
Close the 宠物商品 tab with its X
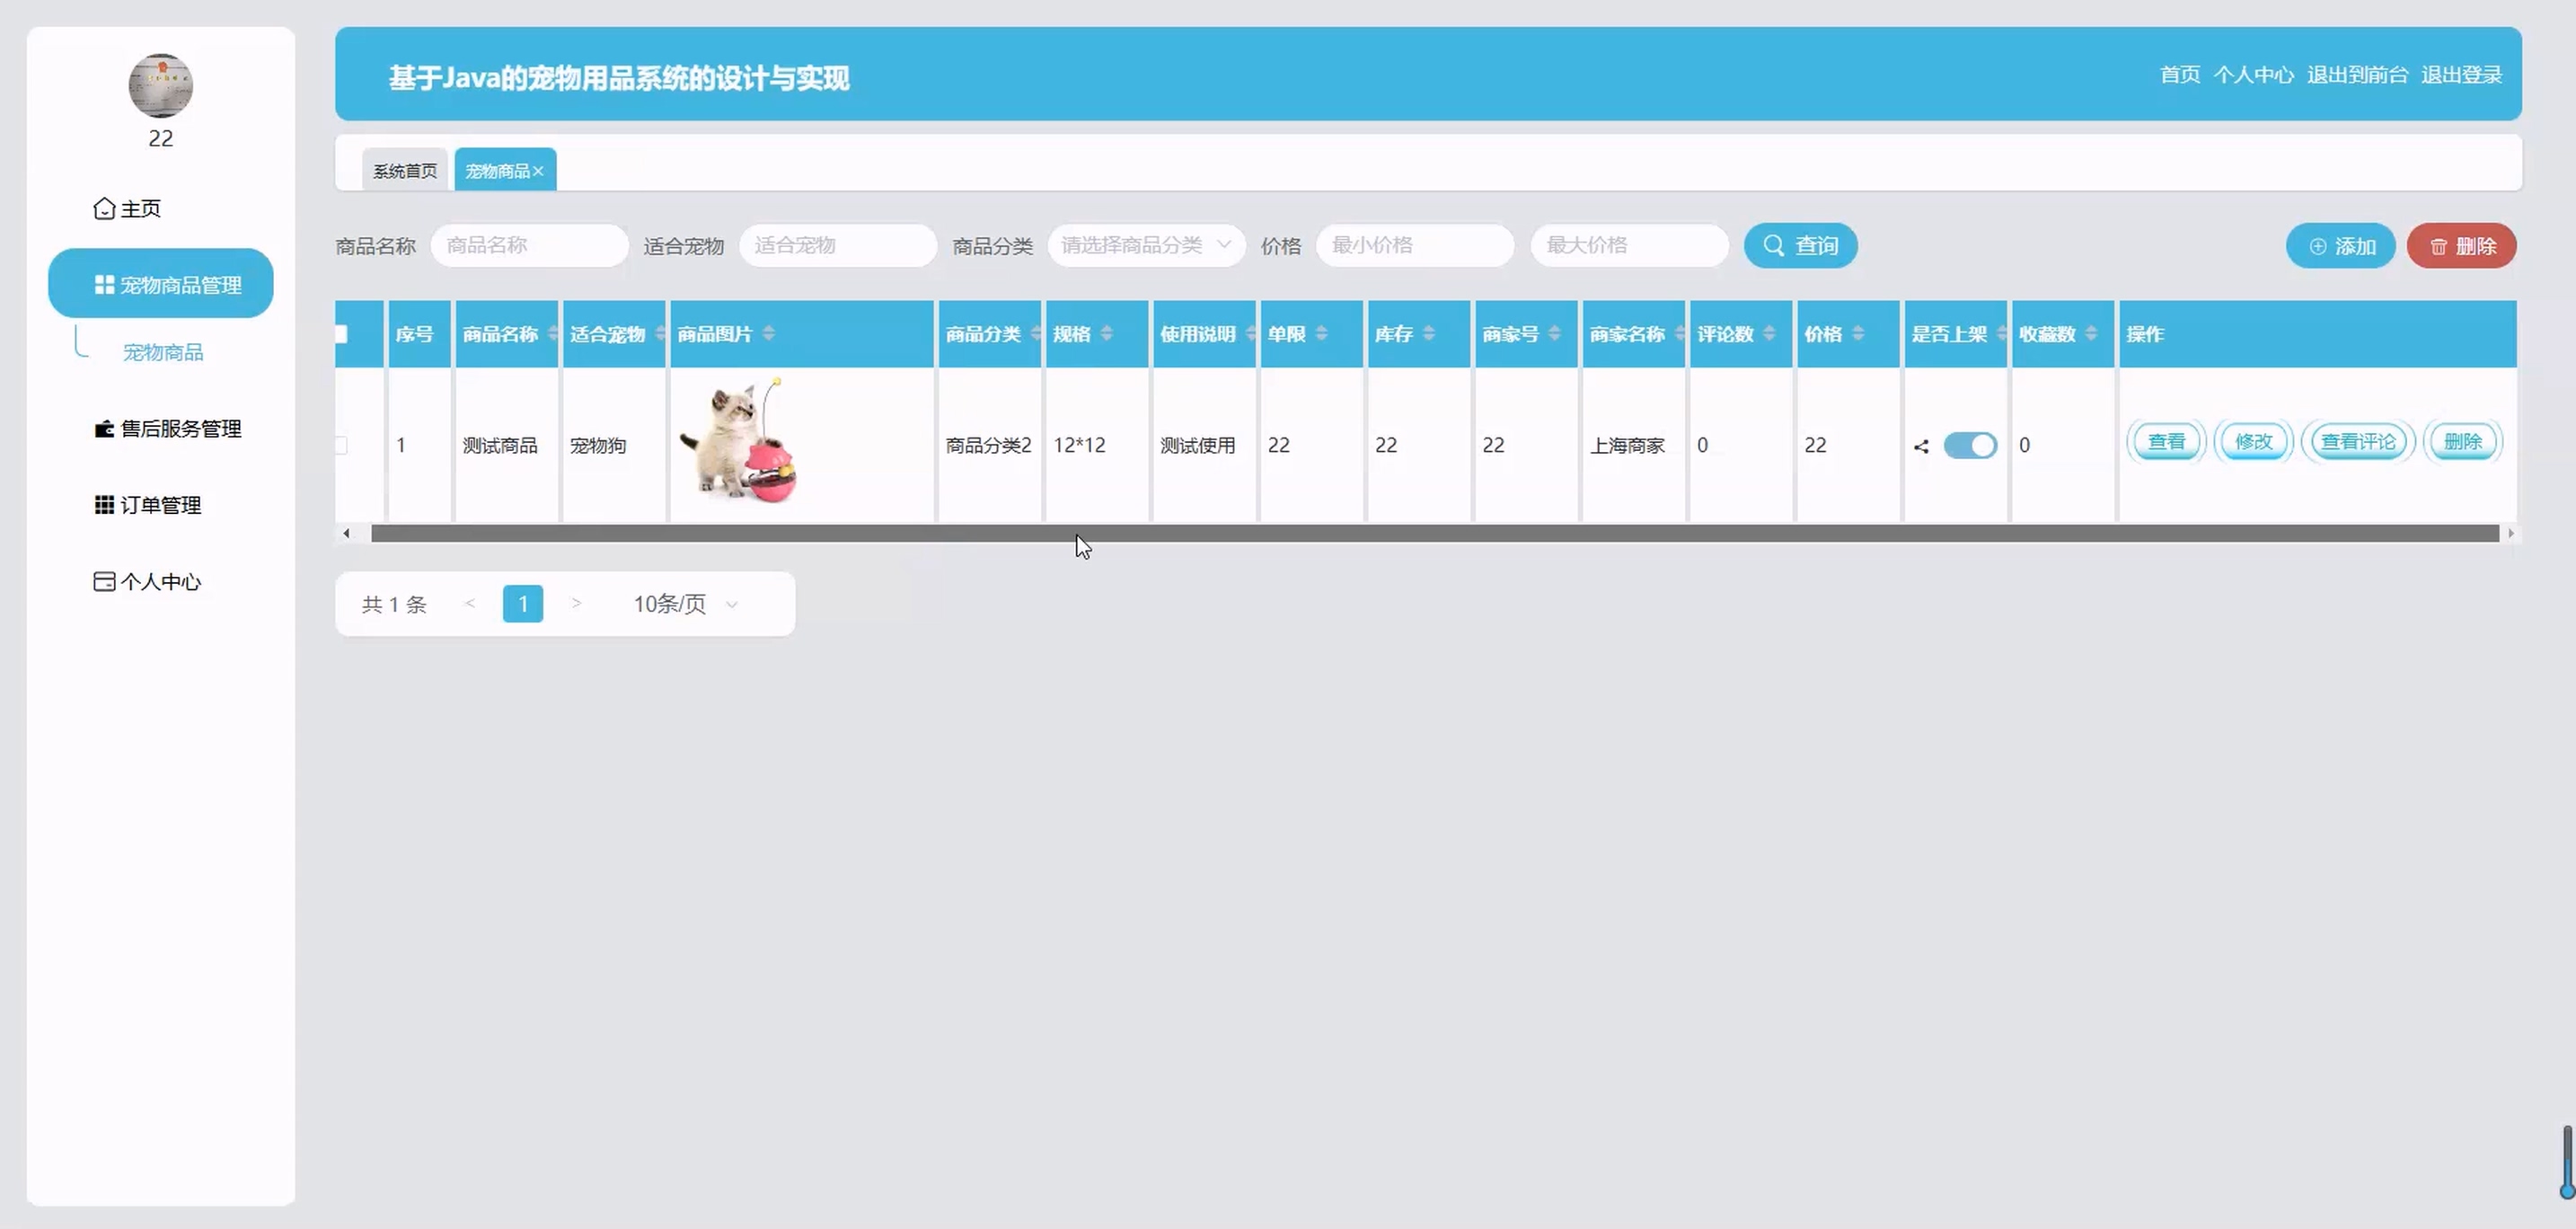[x=538, y=171]
